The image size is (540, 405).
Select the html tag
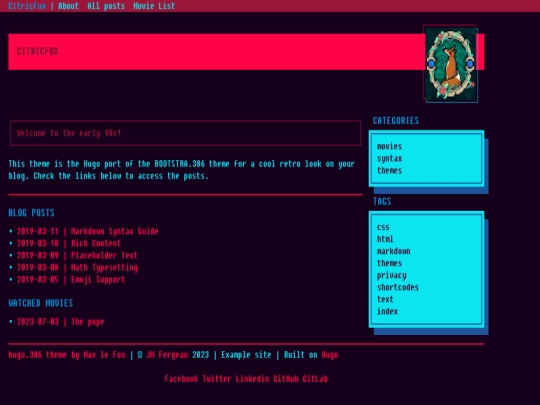pyautogui.click(x=385, y=239)
